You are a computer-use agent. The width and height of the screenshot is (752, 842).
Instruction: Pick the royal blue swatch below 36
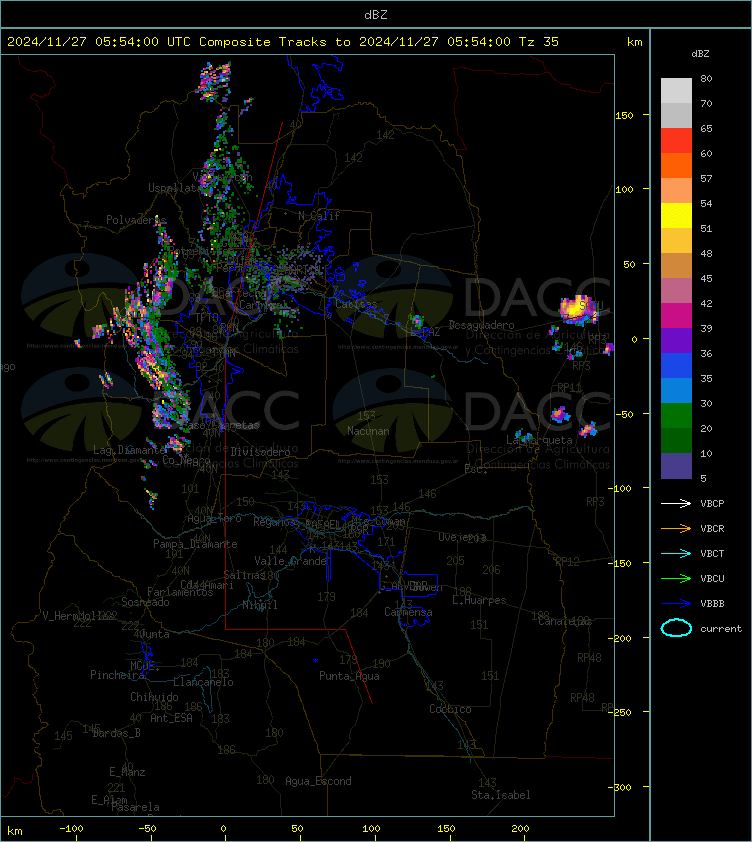click(x=676, y=366)
